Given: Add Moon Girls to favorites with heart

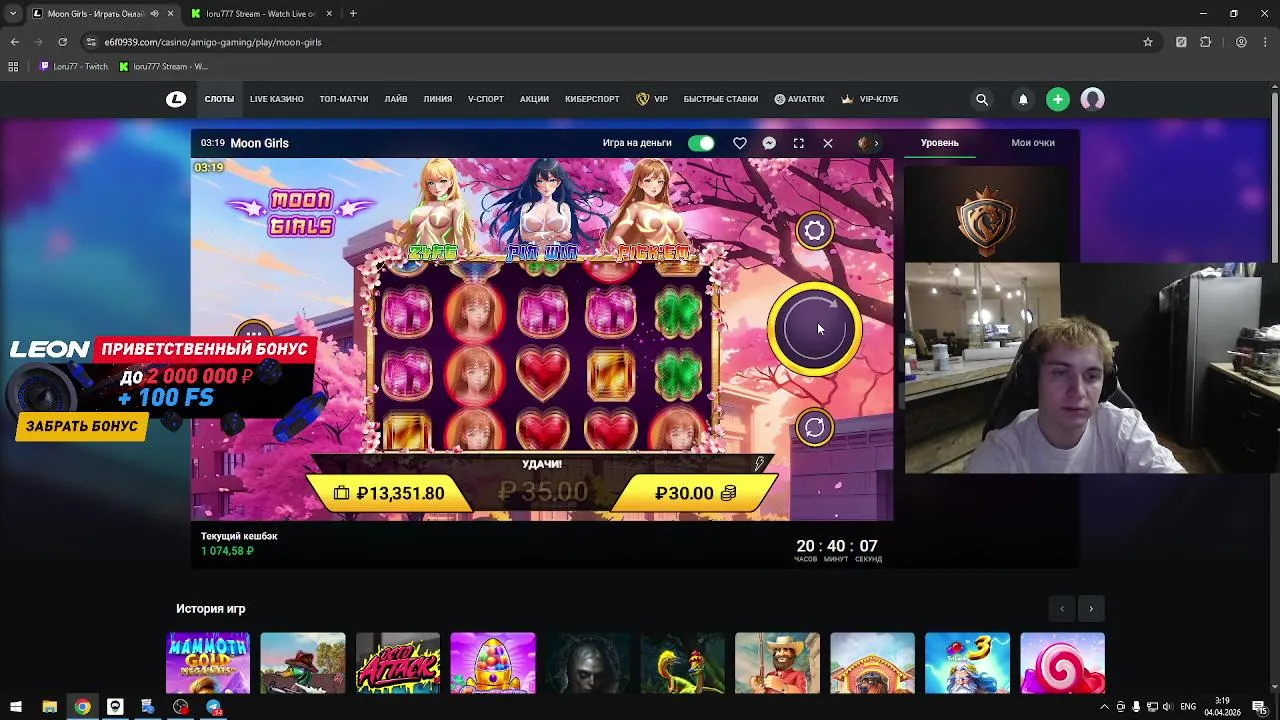Looking at the screenshot, I should (740, 143).
